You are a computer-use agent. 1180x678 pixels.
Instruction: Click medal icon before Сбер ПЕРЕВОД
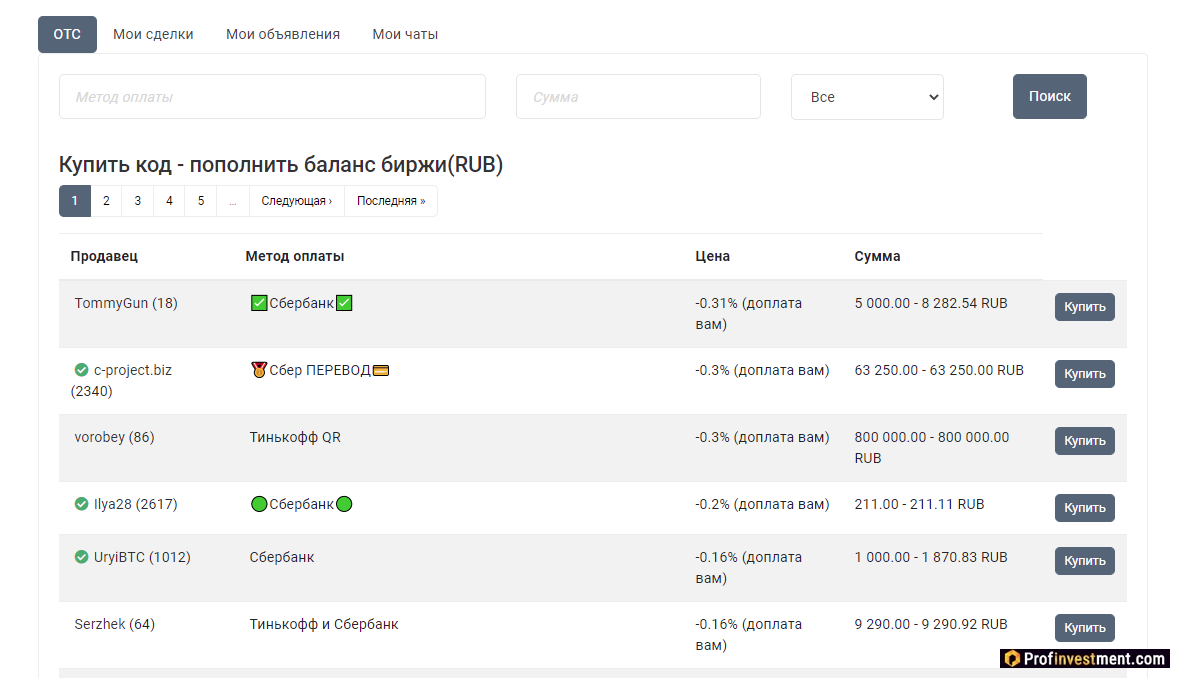click(259, 370)
